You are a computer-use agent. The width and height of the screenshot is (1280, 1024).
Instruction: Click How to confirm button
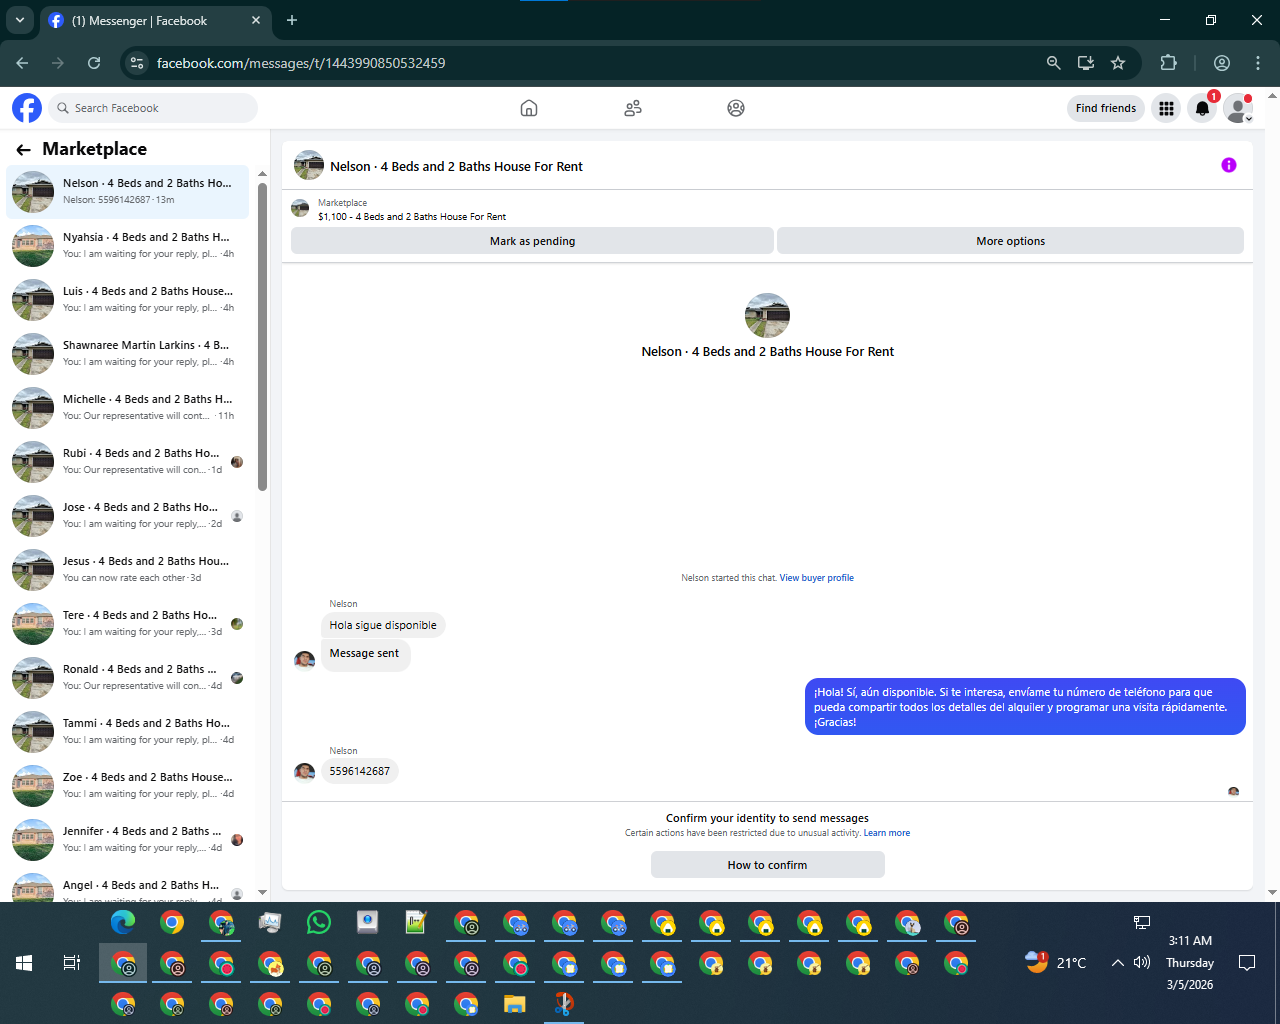pos(767,865)
